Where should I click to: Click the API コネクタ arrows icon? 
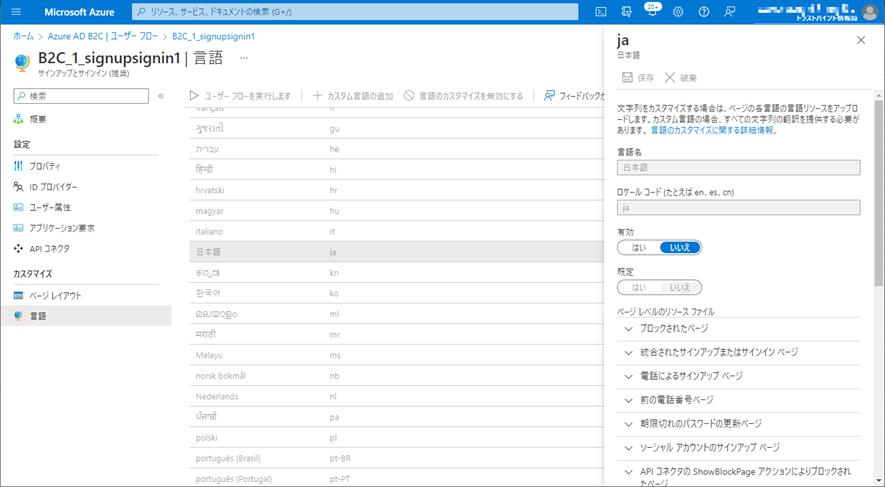(19, 248)
